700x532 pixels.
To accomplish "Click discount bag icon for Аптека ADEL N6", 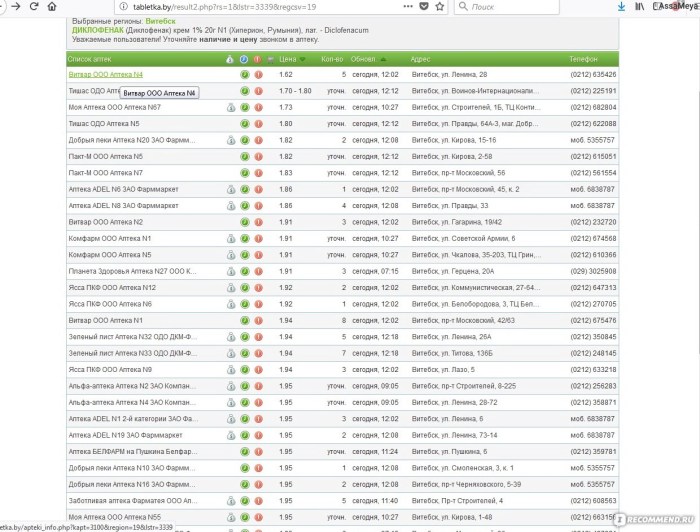I will point(230,190).
